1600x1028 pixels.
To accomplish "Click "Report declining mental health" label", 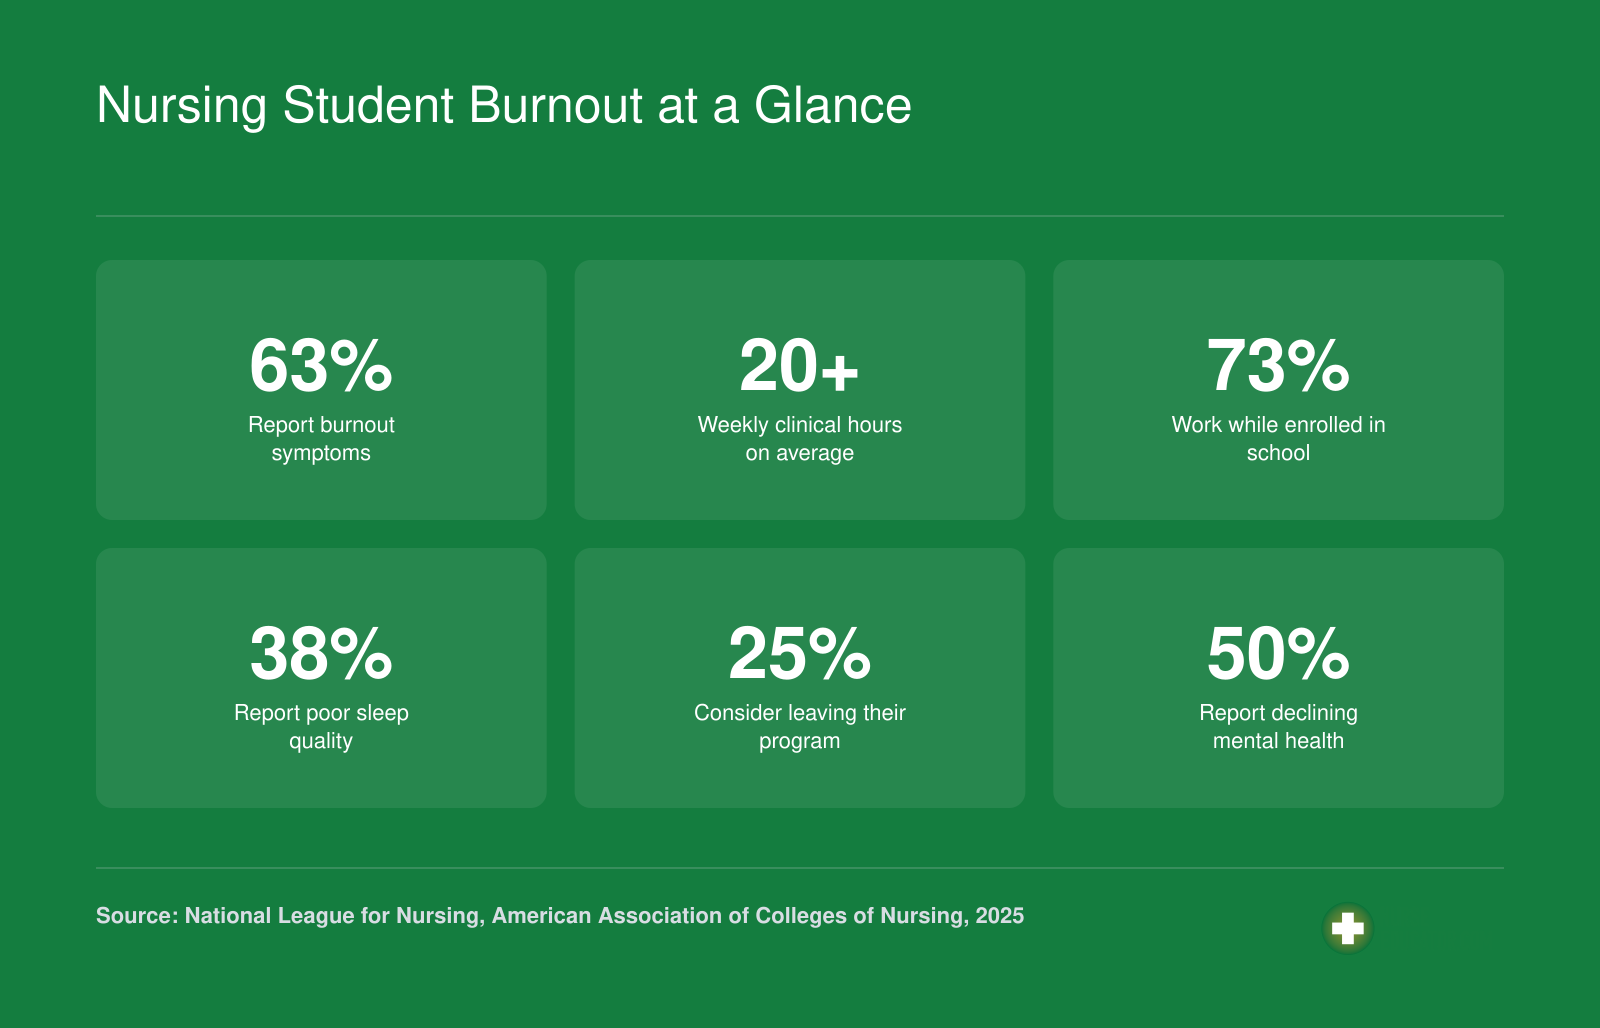I will click(1278, 727).
